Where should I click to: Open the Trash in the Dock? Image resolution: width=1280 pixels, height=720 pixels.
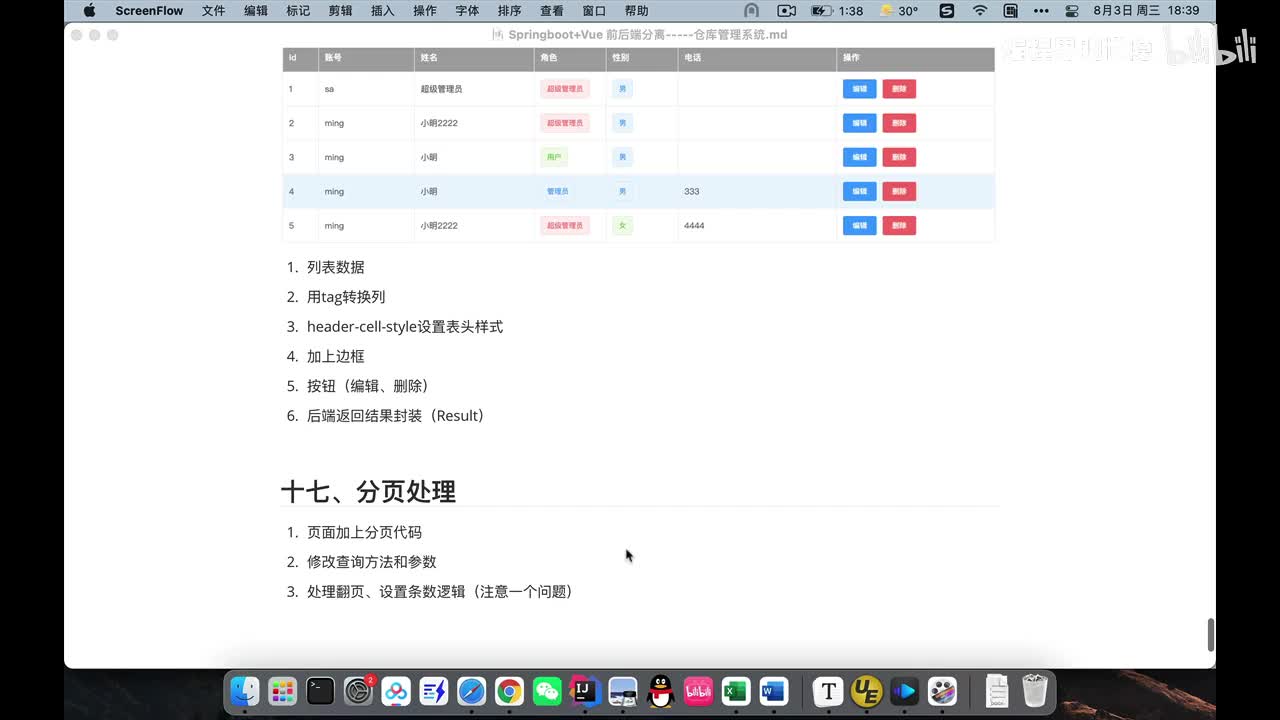[1034, 691]
